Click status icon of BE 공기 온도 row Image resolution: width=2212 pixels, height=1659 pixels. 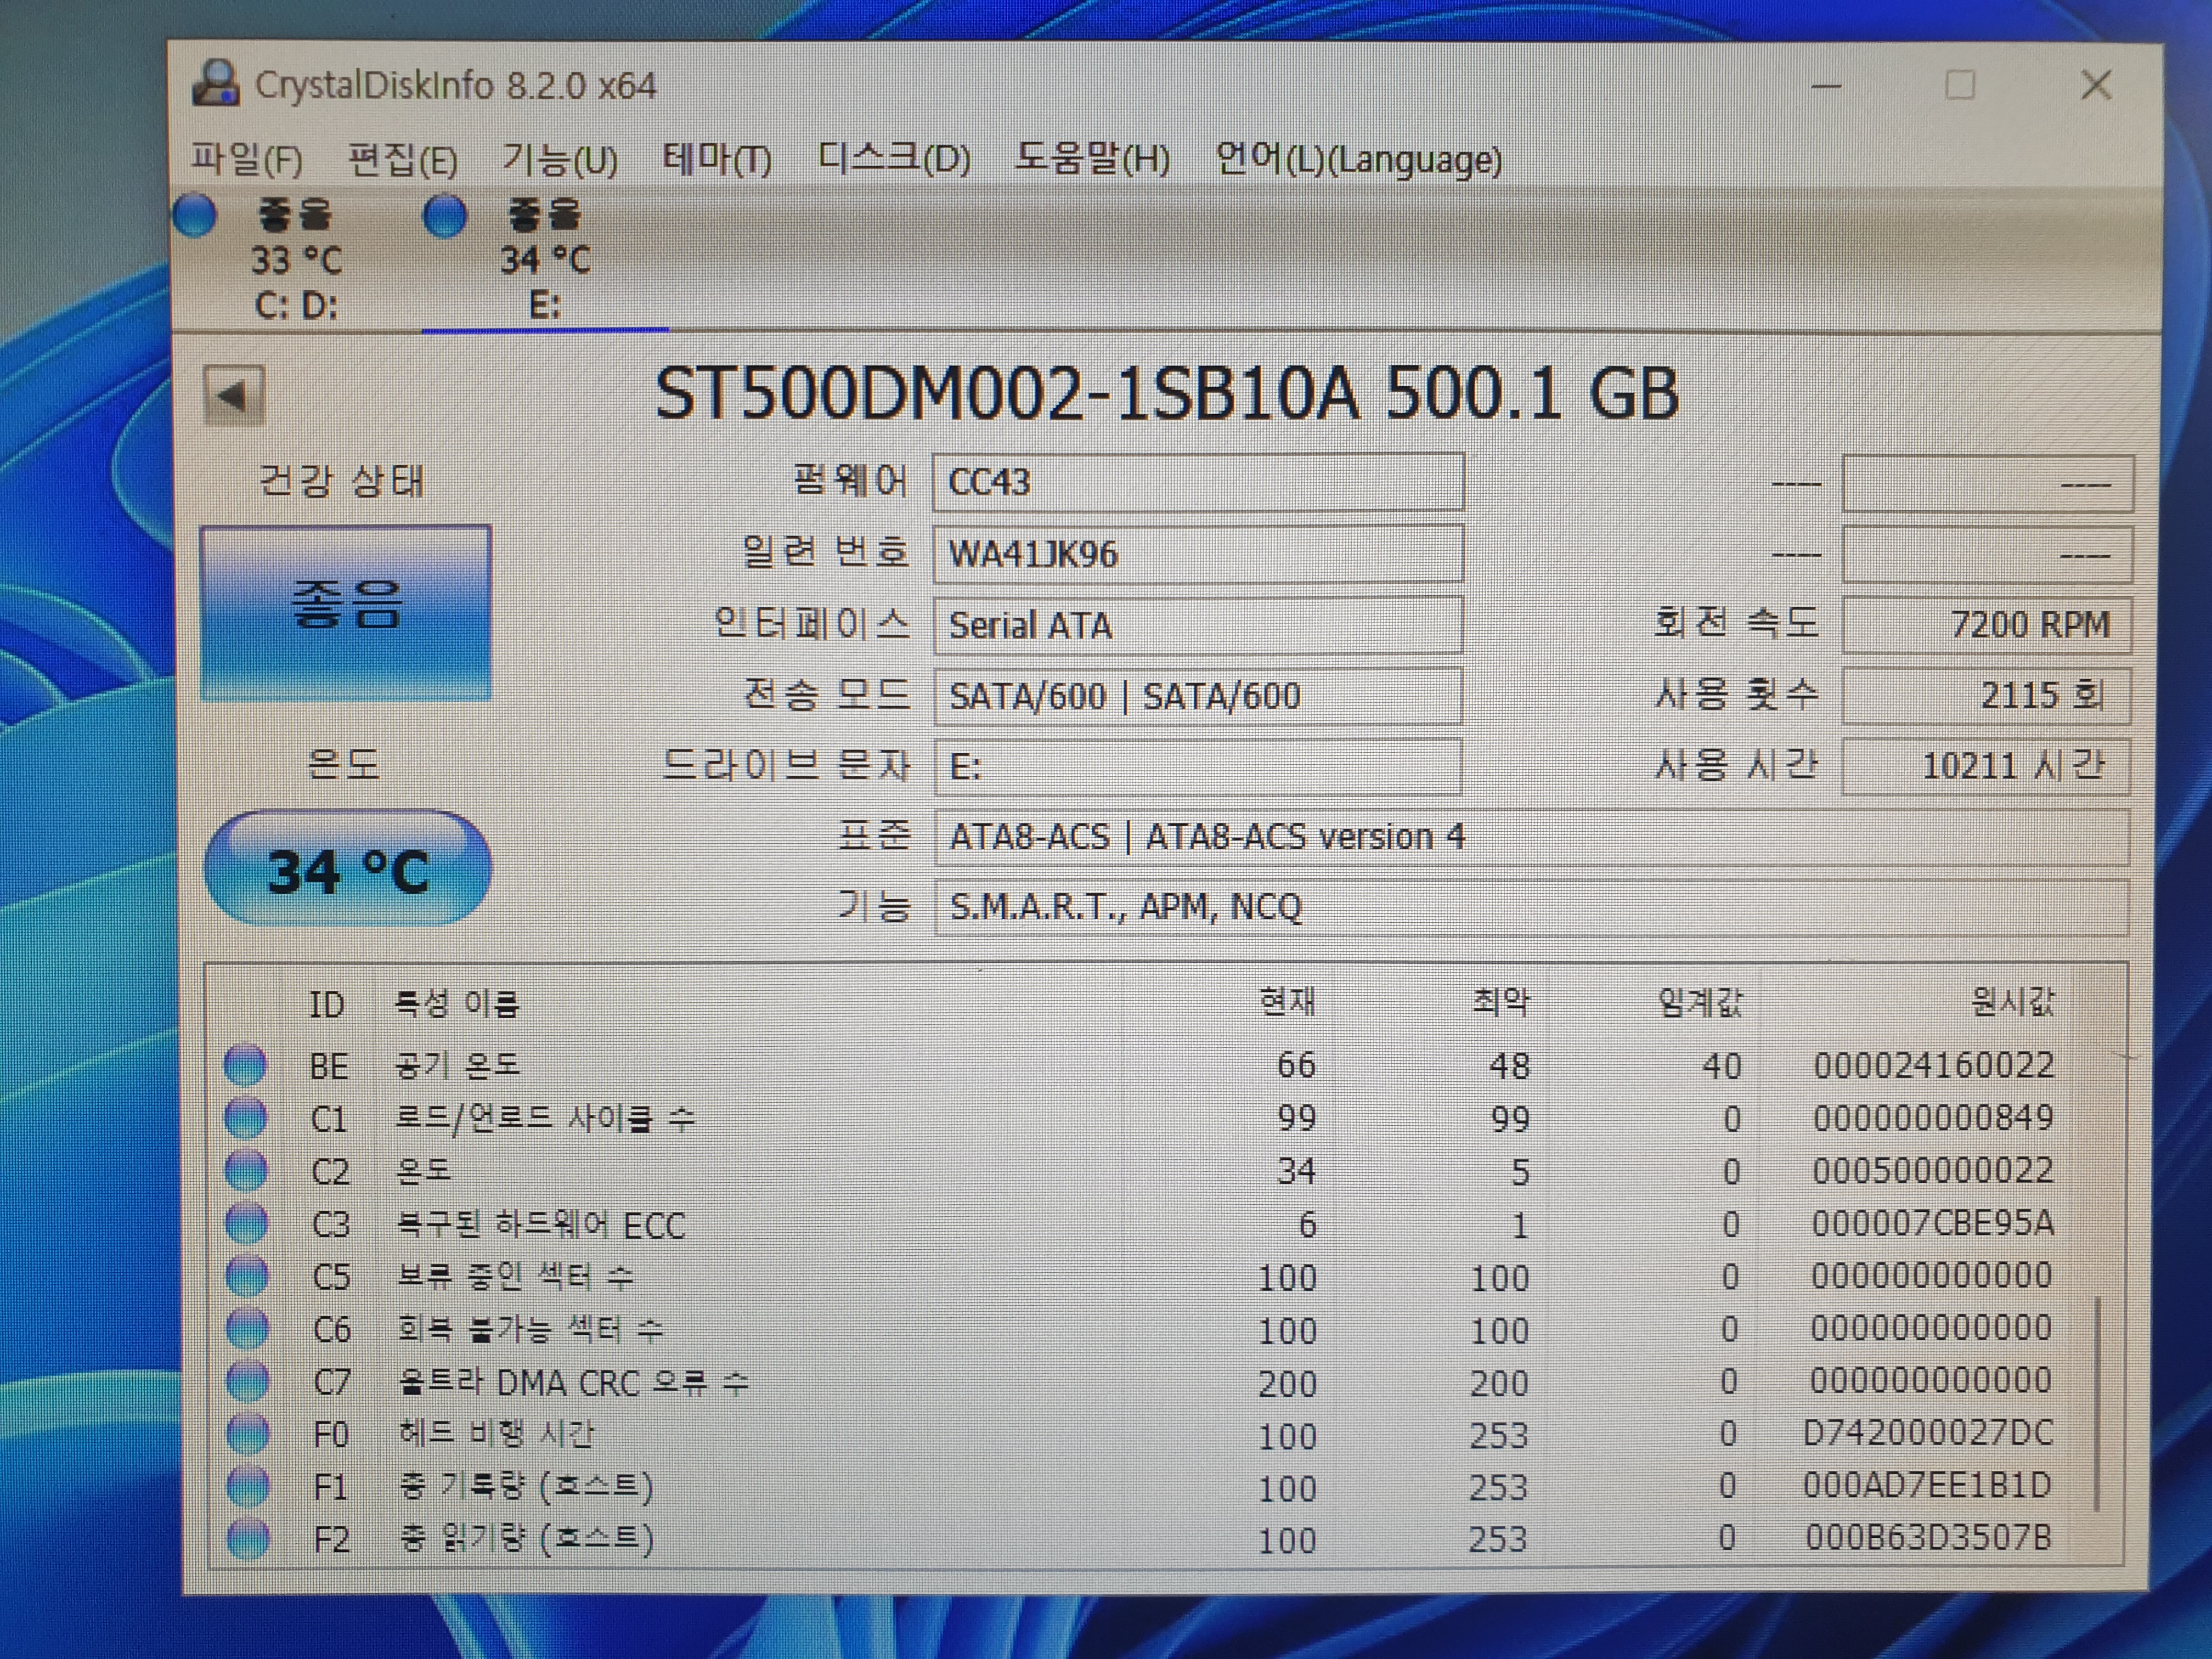tap(246, 1064)
